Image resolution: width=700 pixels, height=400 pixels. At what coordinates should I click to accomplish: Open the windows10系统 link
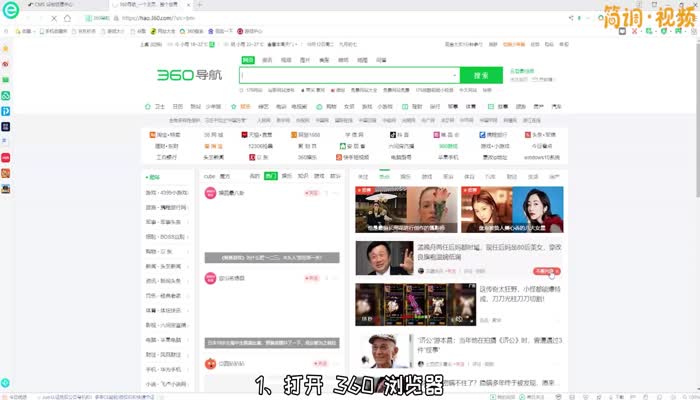coord(542,157)
